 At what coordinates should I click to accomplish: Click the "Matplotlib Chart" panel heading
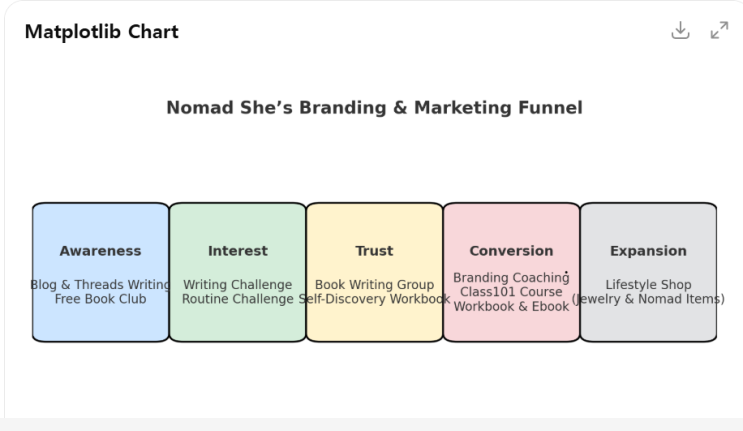[x=101, y=32]
